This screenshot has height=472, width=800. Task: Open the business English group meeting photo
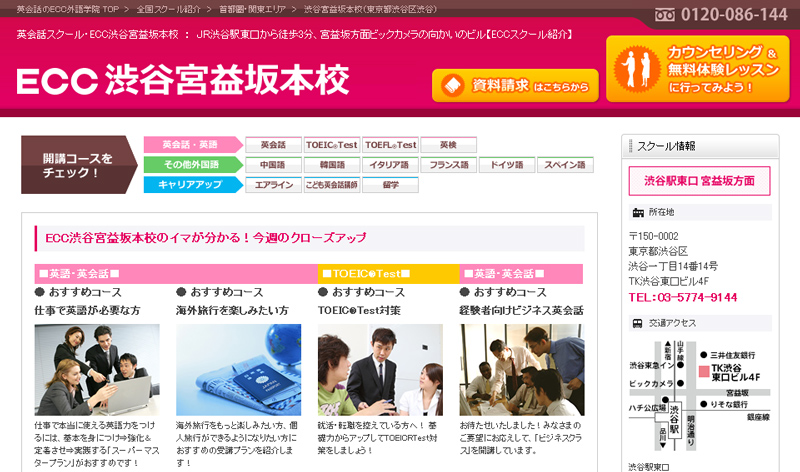coord(522,369)
